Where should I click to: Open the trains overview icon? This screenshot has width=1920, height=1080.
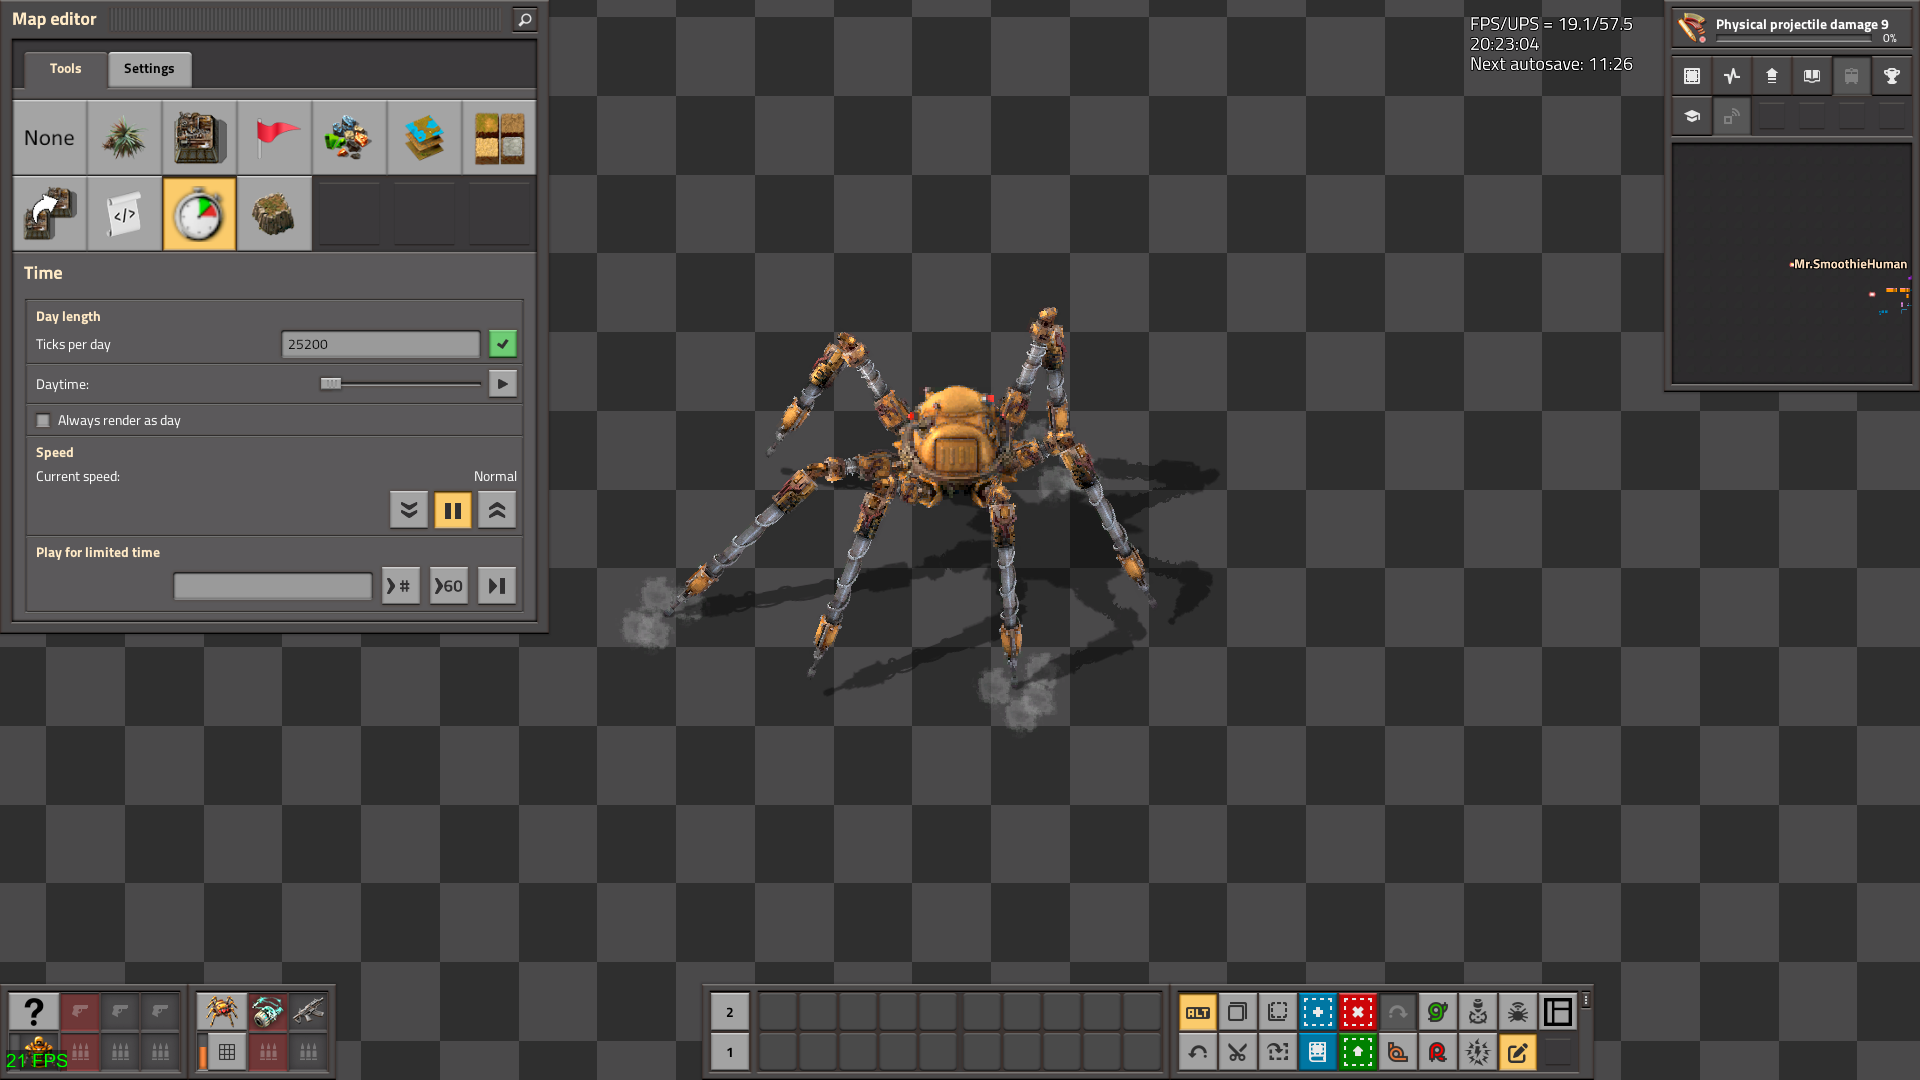[x=1852, y=76]
